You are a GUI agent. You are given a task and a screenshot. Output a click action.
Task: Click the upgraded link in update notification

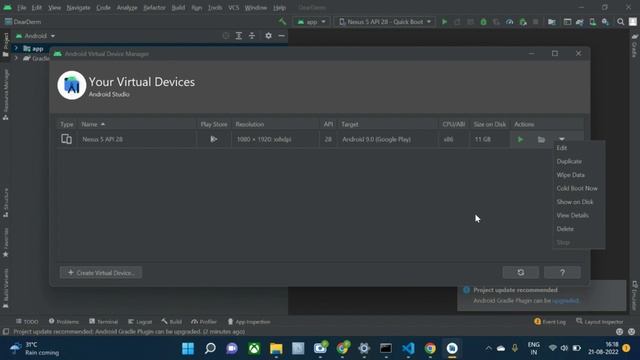click(x=565, y=300)
